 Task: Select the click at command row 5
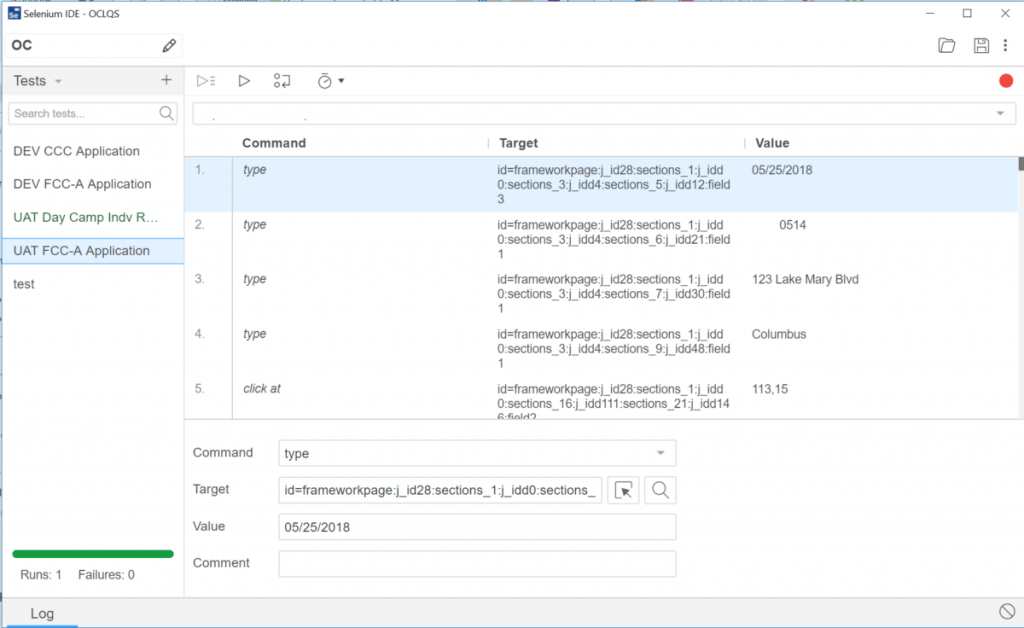tap(601, 398)
